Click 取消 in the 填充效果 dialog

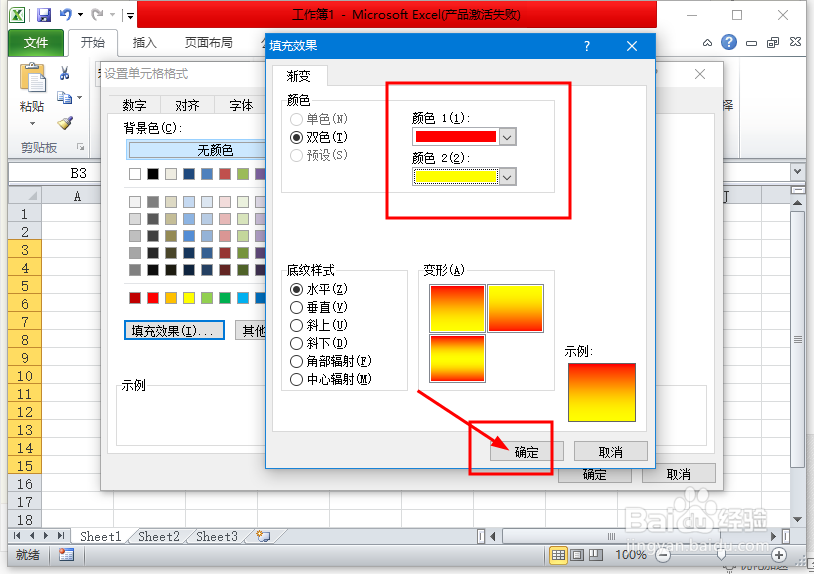[610, 452]
